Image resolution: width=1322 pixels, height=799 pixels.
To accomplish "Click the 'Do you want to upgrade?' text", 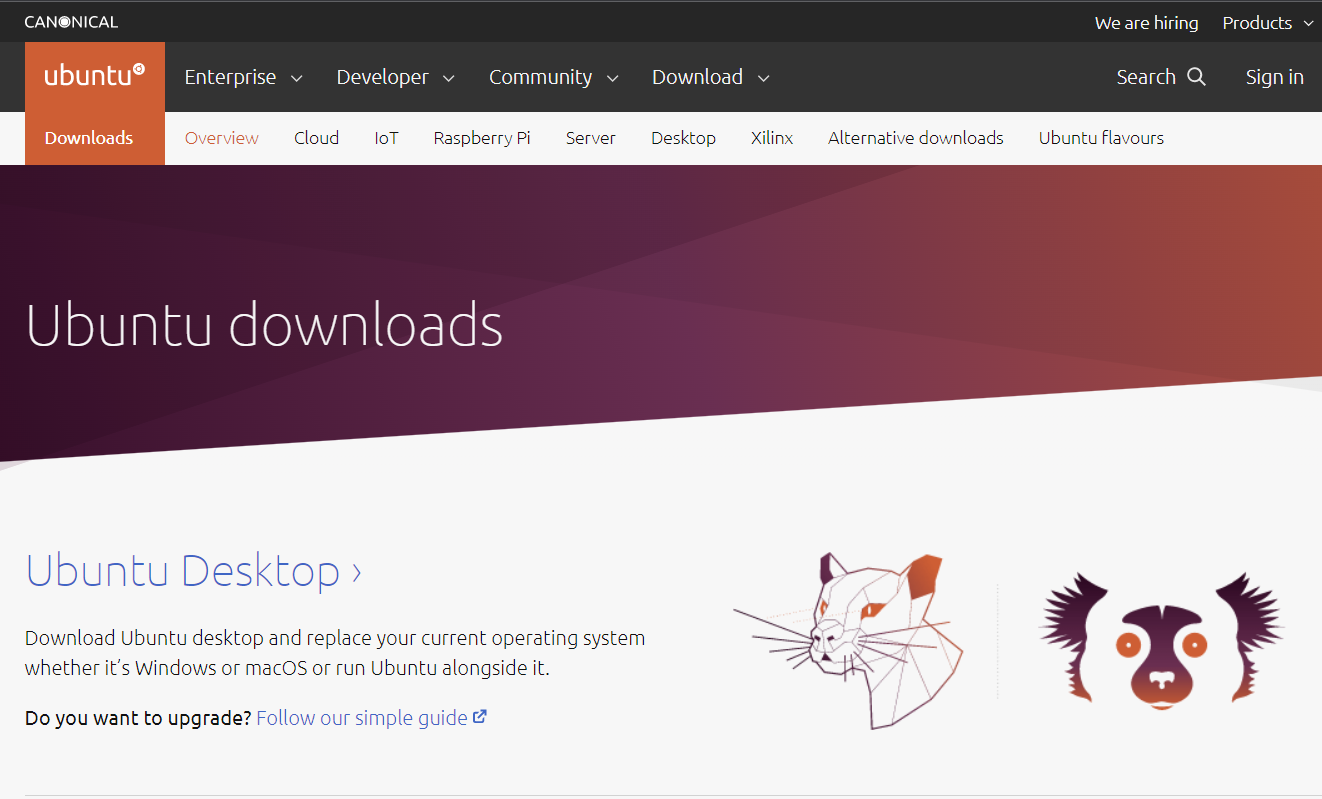I will 138,717.
